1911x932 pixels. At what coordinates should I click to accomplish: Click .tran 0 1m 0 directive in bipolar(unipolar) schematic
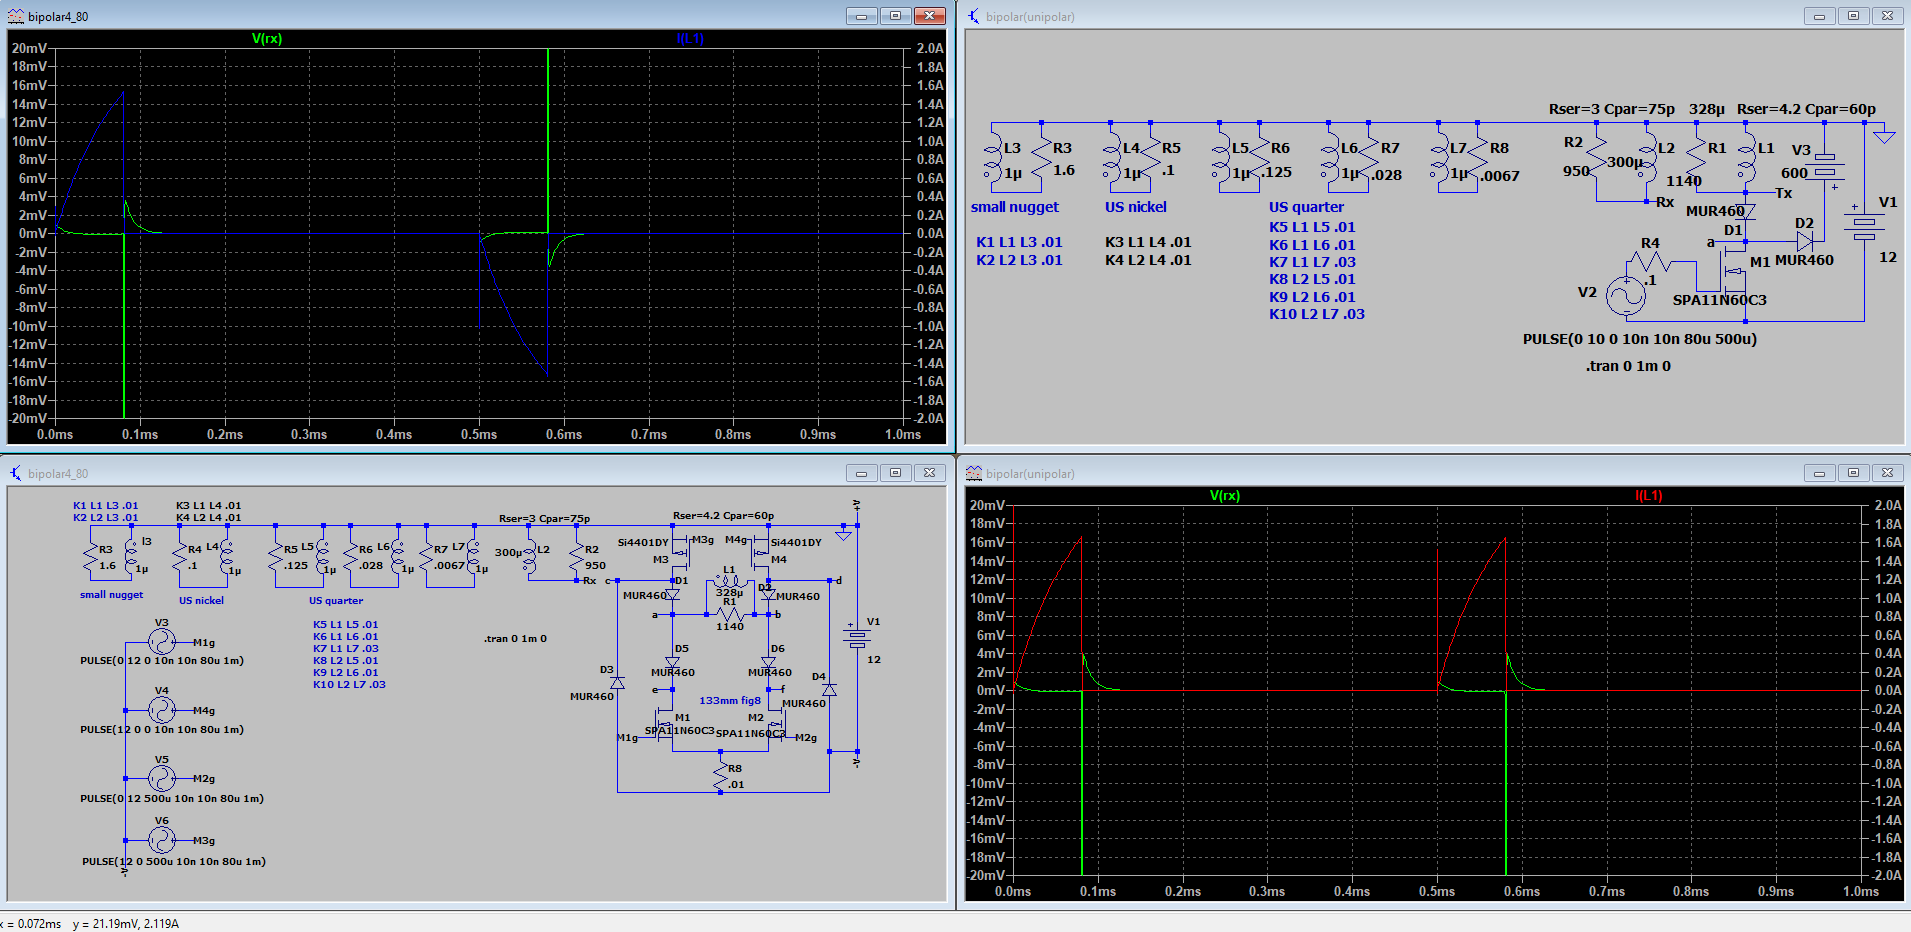click(x=1627, y=366)
